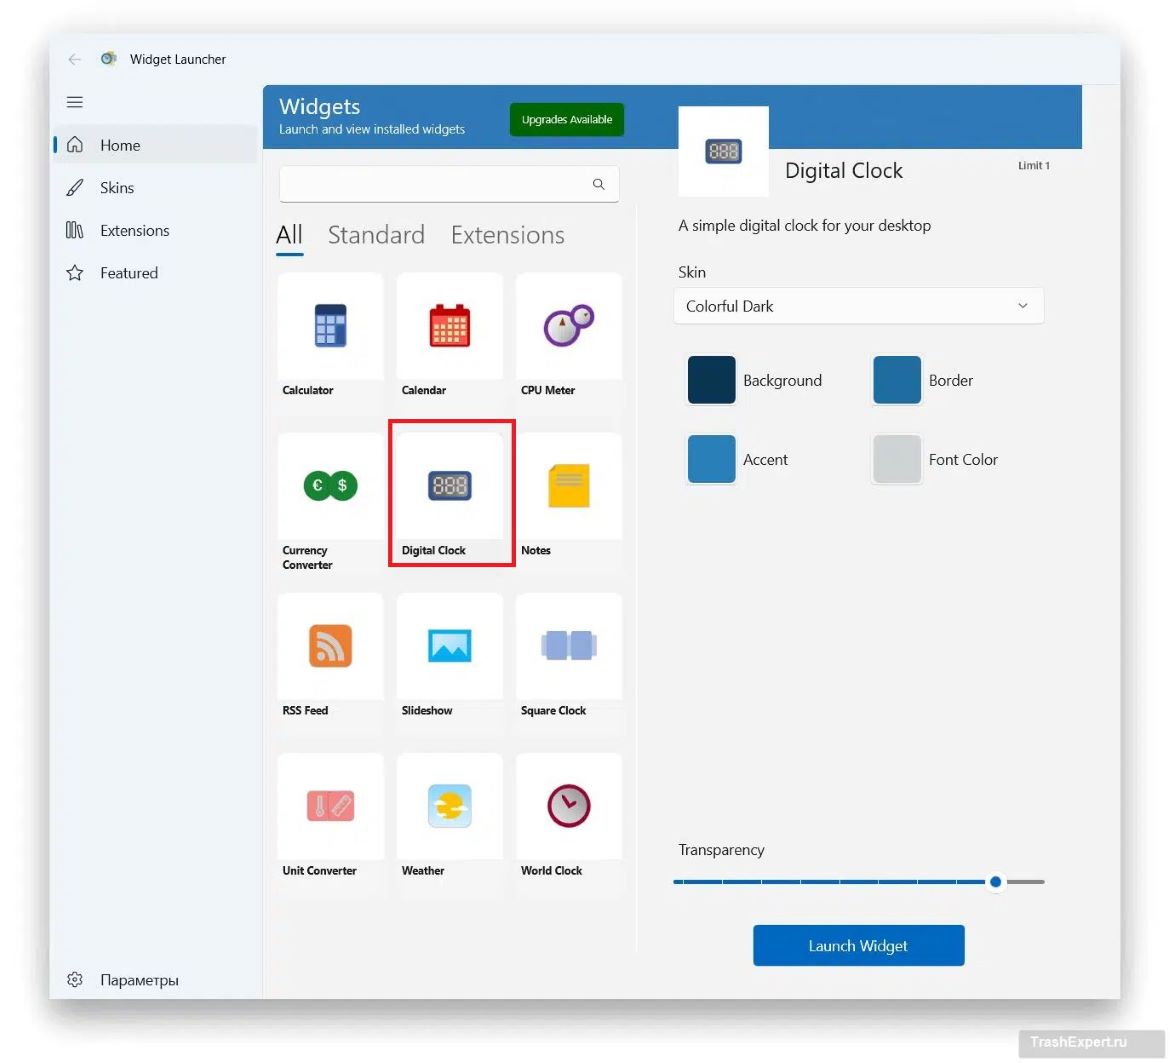Click the widget search field

click(x=435, y=184)
